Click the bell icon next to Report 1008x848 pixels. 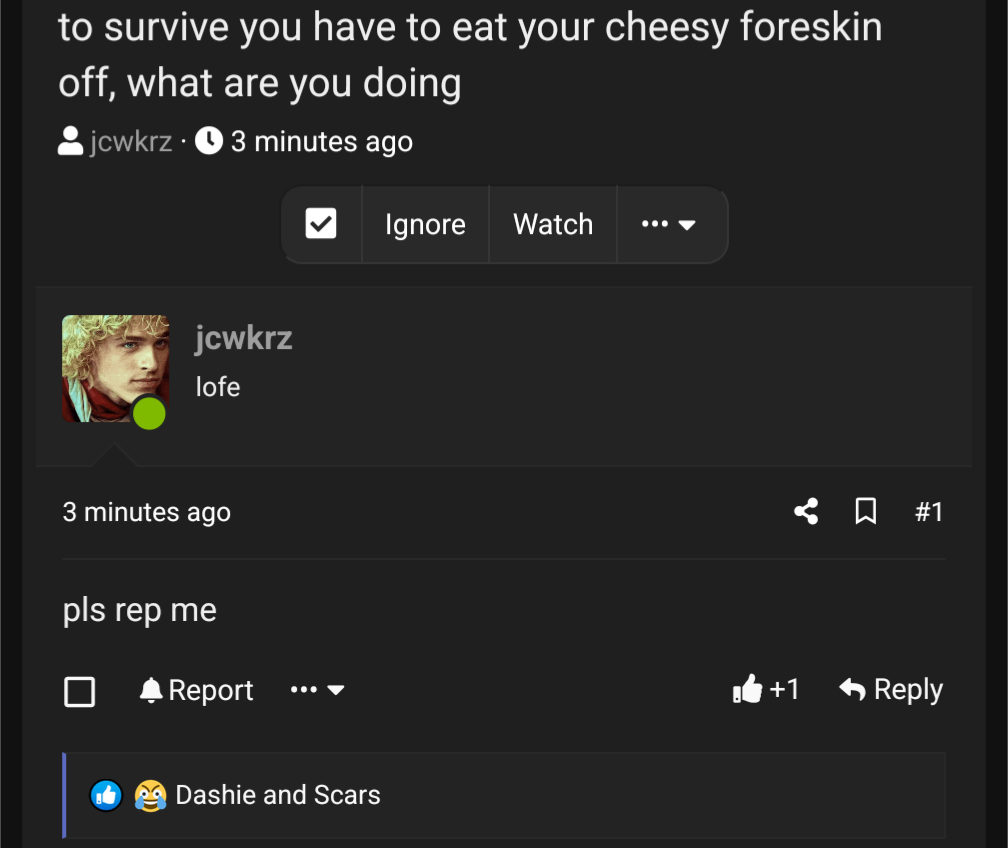149,689
